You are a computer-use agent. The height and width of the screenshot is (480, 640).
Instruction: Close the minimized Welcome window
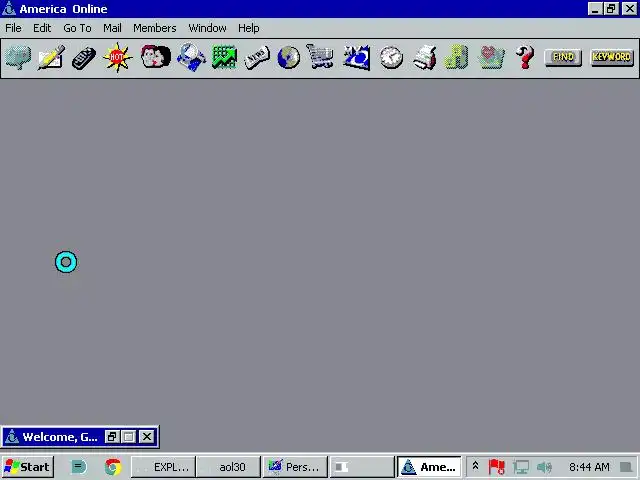[x=147, y=437]
